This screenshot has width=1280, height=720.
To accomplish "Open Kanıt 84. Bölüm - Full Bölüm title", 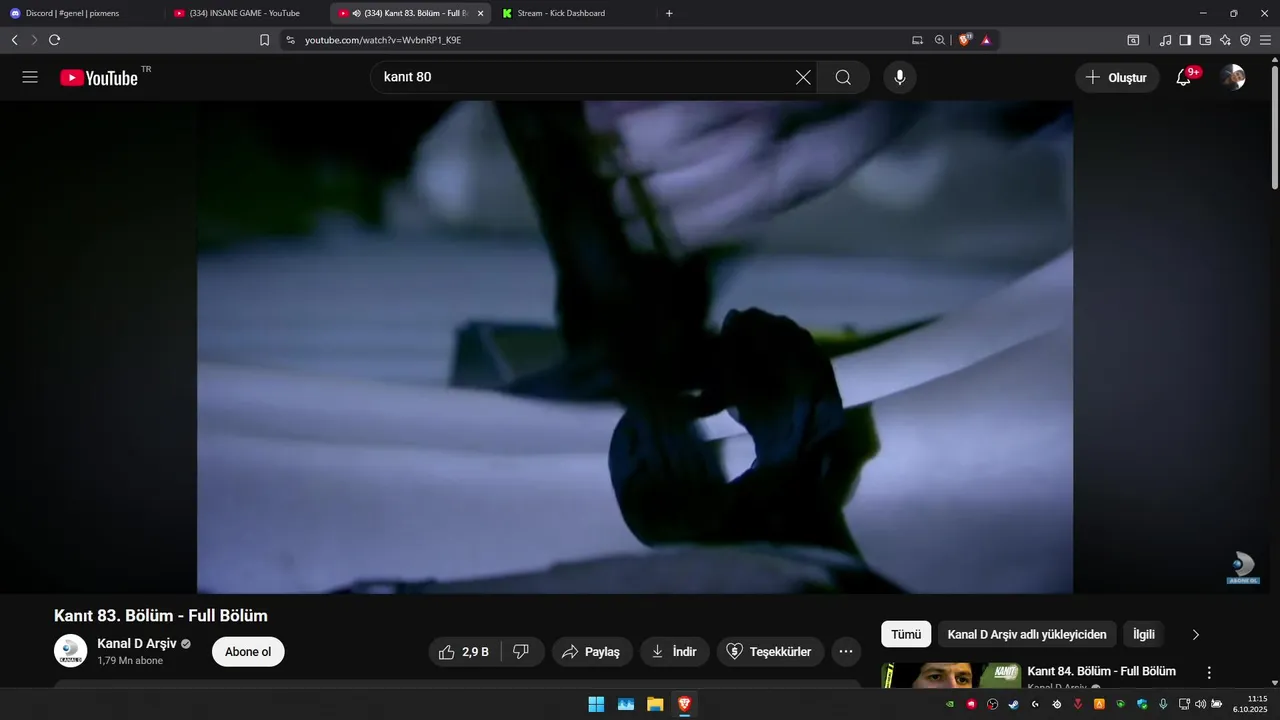I will click(x=1102, y=671).
